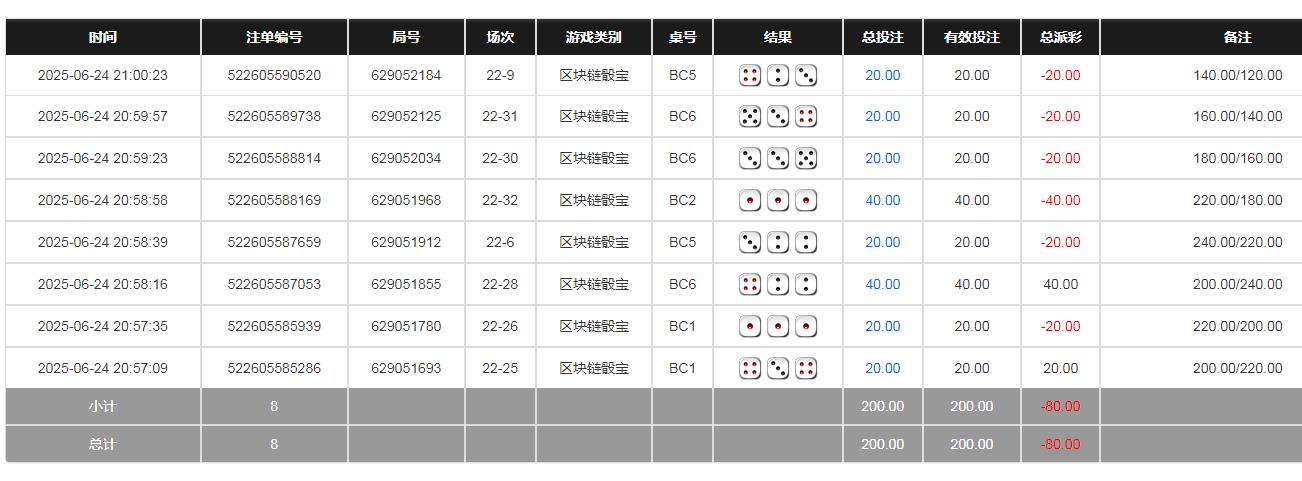The width and height of the screenshot is (1302, 481).
Task: Click the middle one-dot die in the BC2 row
Action: [x=778, y=201]
